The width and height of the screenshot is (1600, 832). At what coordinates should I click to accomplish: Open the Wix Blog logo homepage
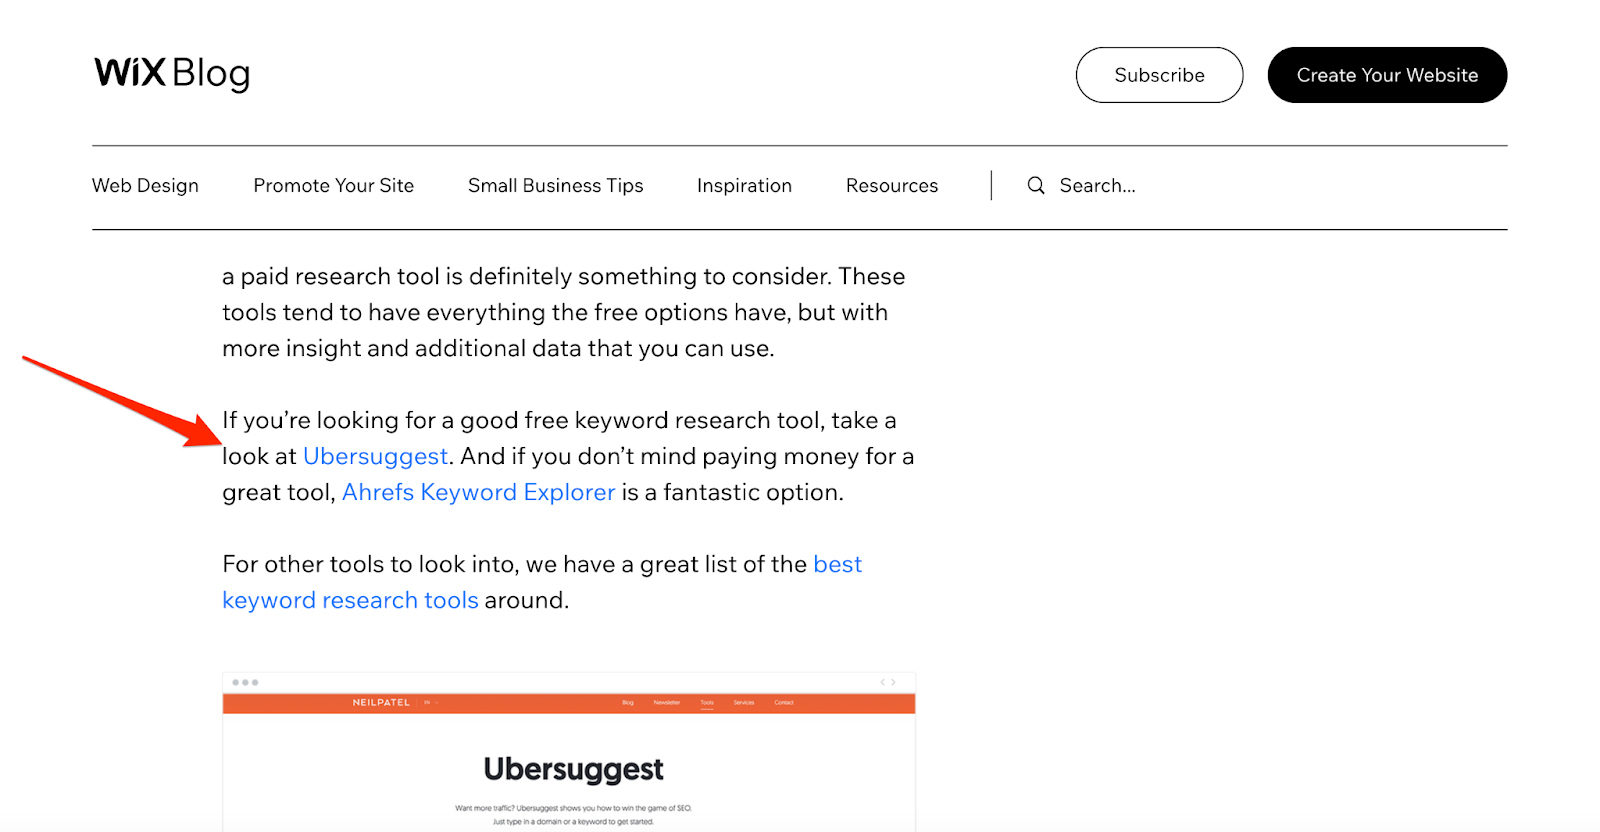pyautogui.click(x=172, y=73)
